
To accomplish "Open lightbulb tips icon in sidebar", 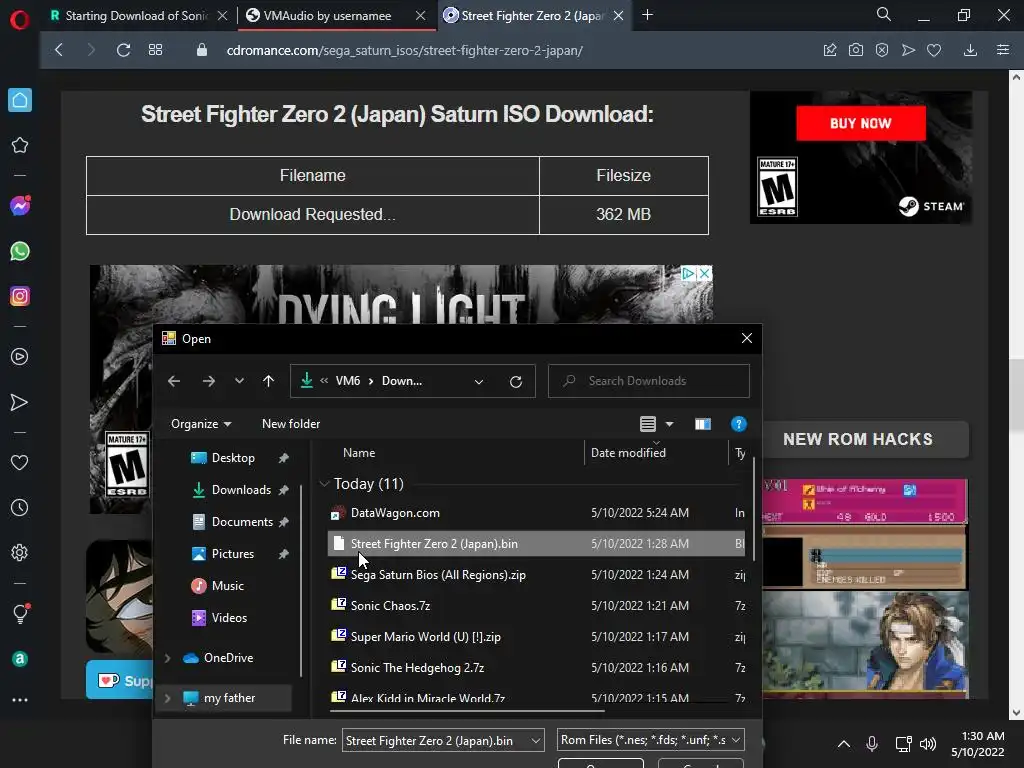I will pos(20,613).
